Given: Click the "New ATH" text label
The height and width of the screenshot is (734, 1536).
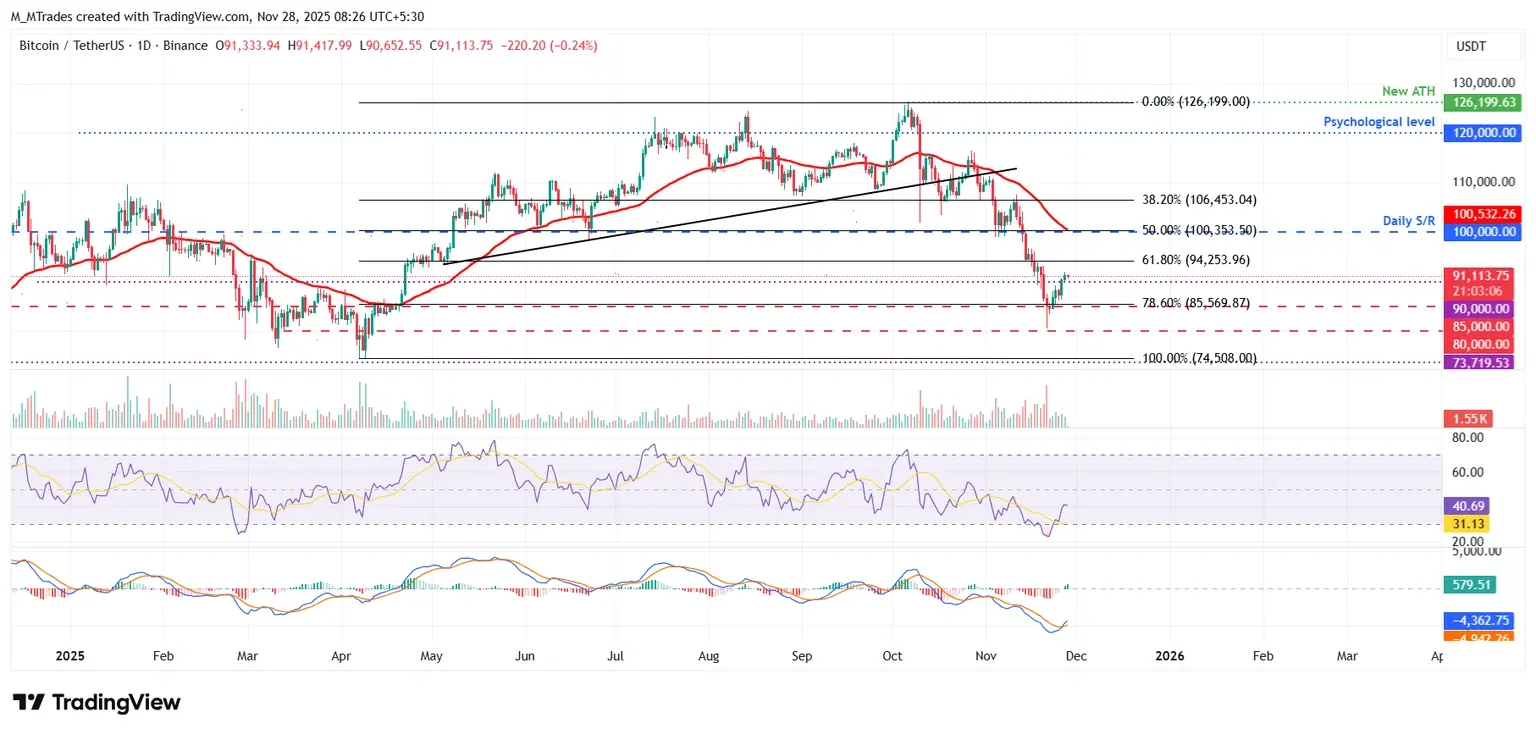Looking at the screenshot, I should (x=1406, y=92).
